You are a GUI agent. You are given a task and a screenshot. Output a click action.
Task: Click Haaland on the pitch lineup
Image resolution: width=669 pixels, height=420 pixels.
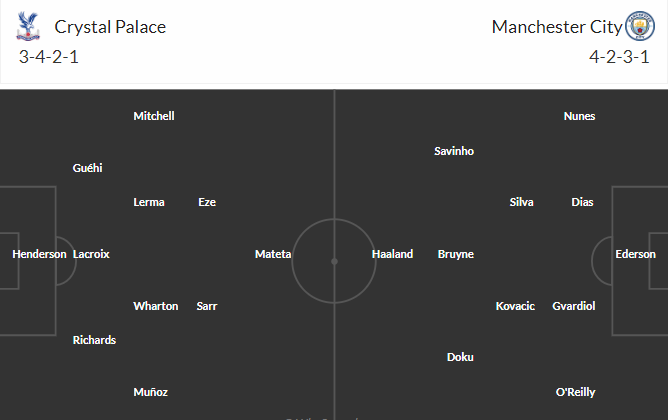click(x=392, y=254)
